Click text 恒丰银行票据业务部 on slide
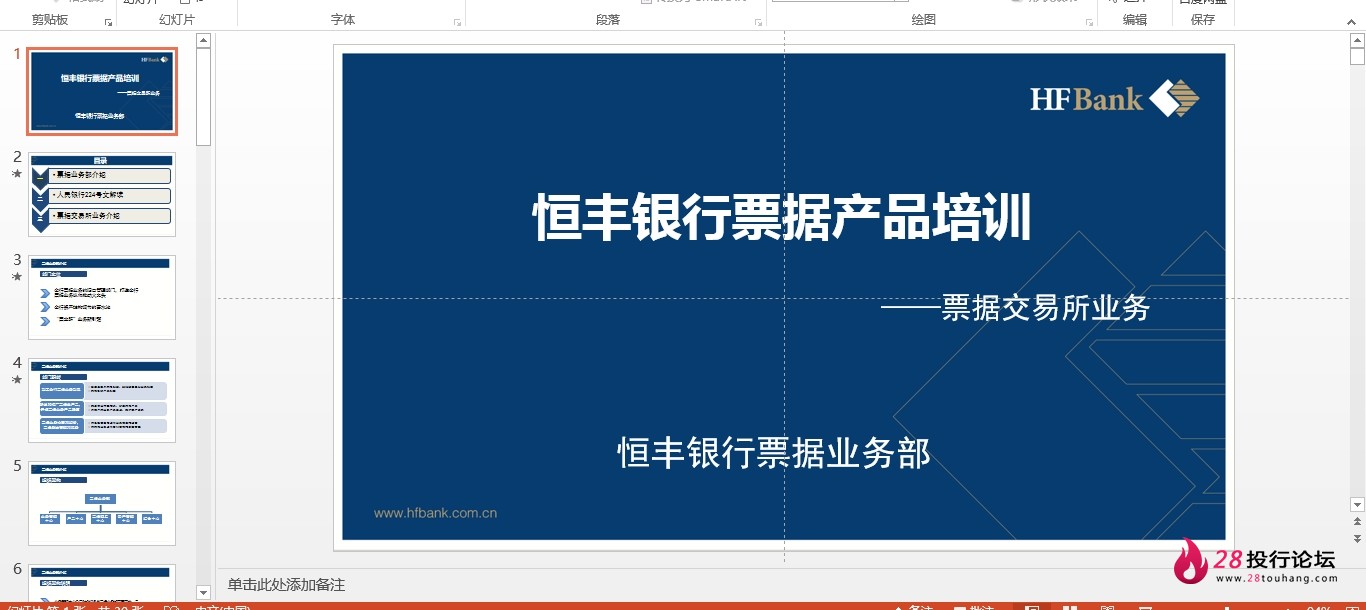1366x610 pixels. [774, 453]
